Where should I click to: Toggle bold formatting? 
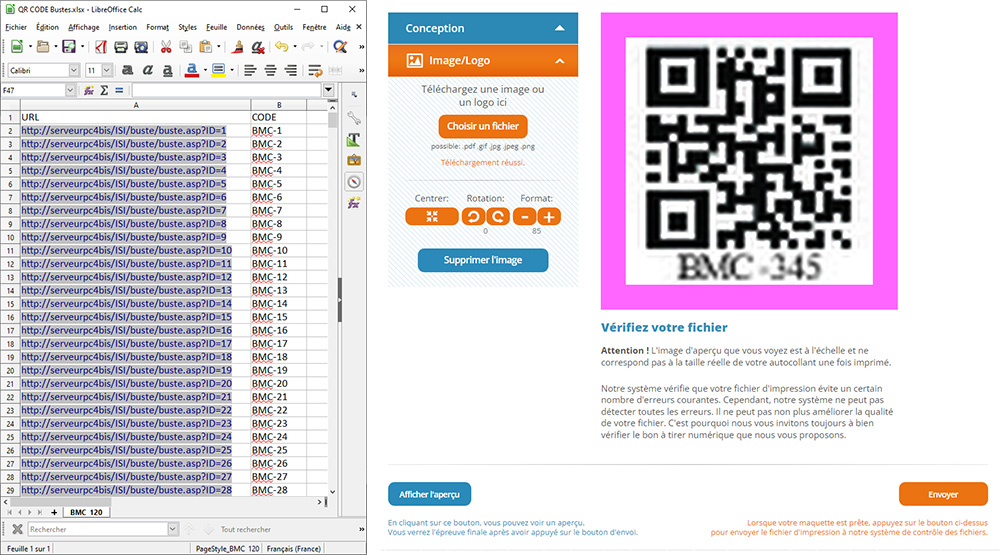(x=127, y=70)
